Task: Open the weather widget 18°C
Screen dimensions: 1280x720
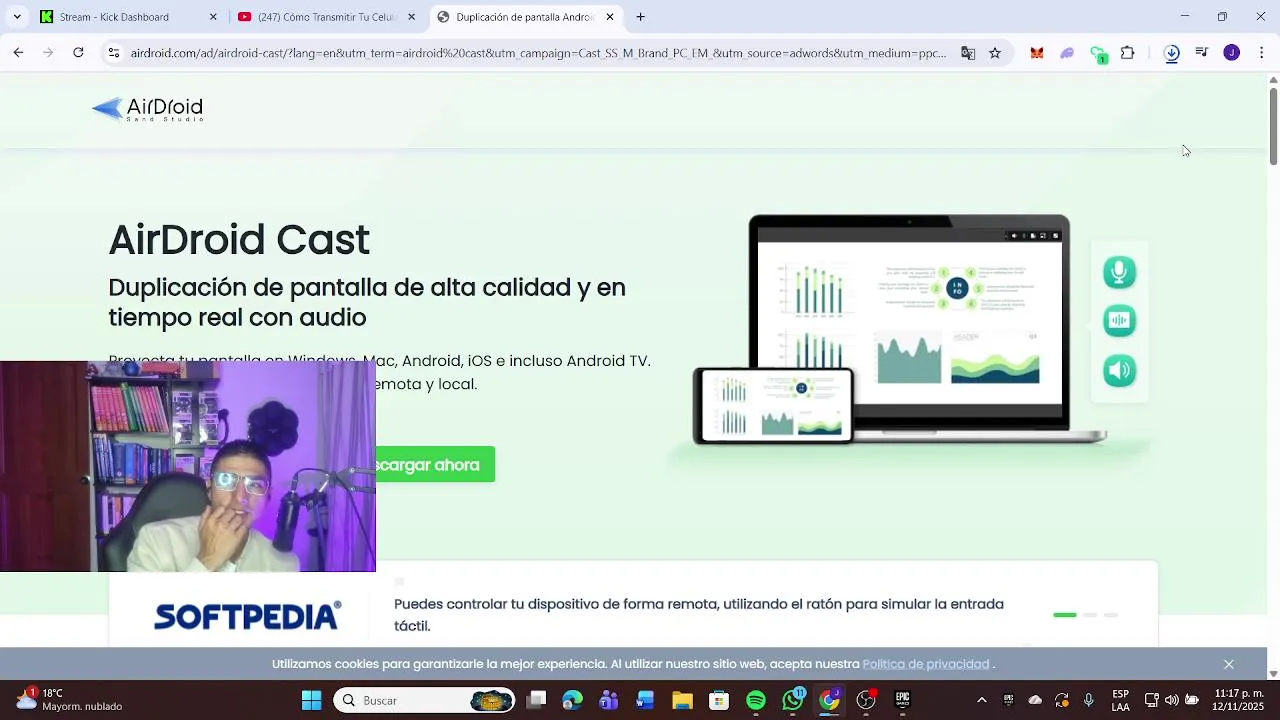Action: [x=69, y=700]
